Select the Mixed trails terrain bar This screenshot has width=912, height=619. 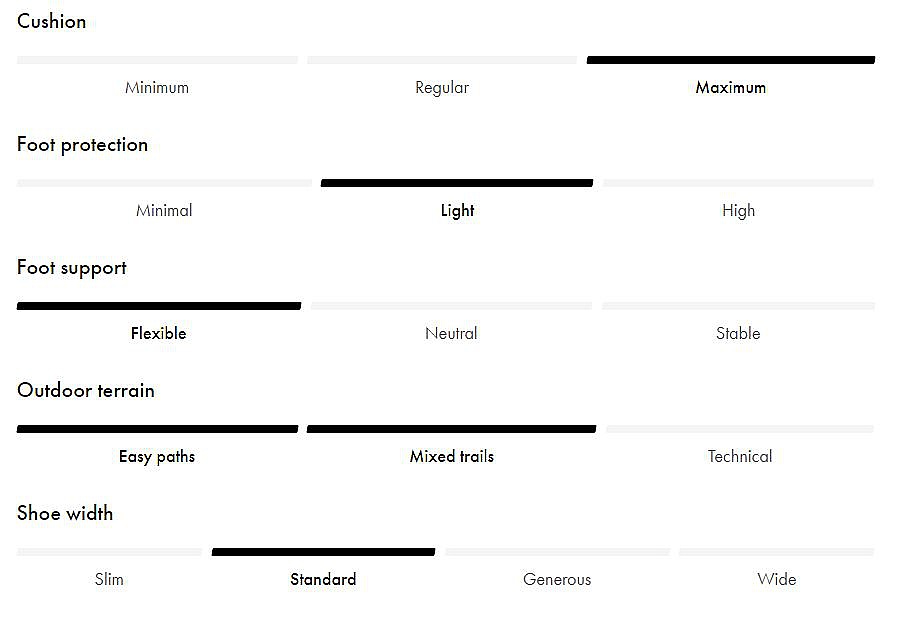[451, 429]
